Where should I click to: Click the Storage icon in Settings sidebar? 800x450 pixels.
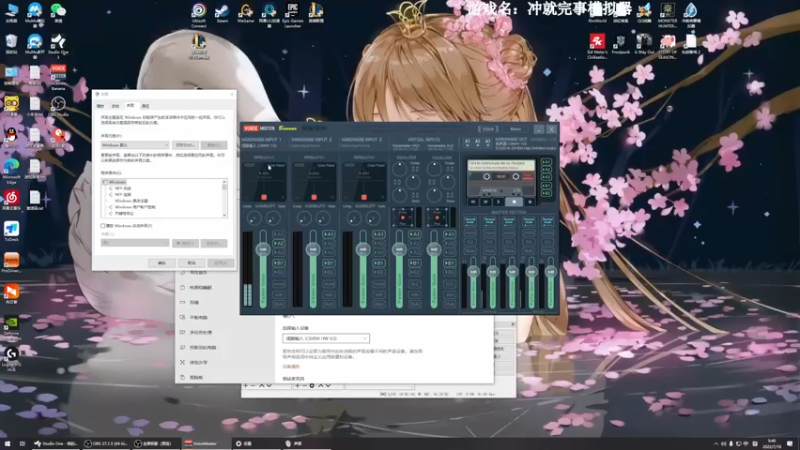click(183, 303)
